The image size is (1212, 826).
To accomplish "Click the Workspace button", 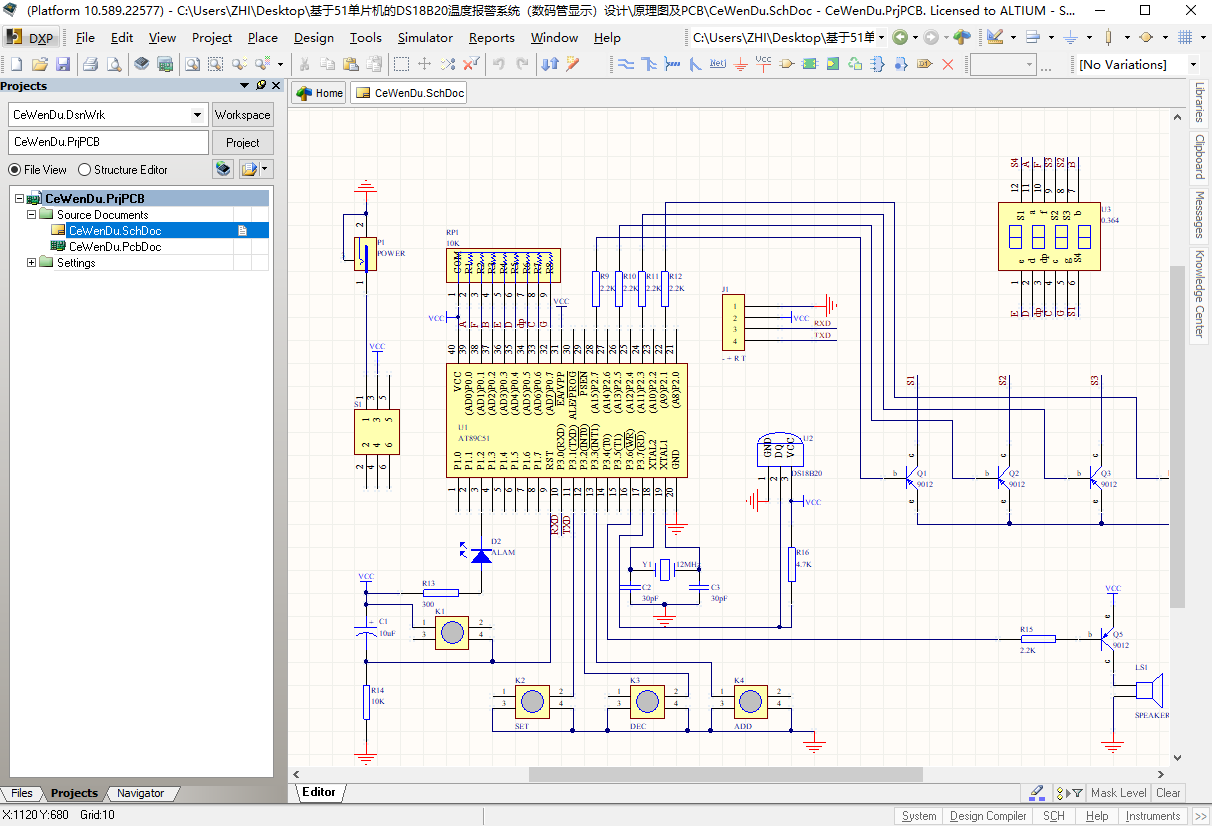I will click(242, 115).
